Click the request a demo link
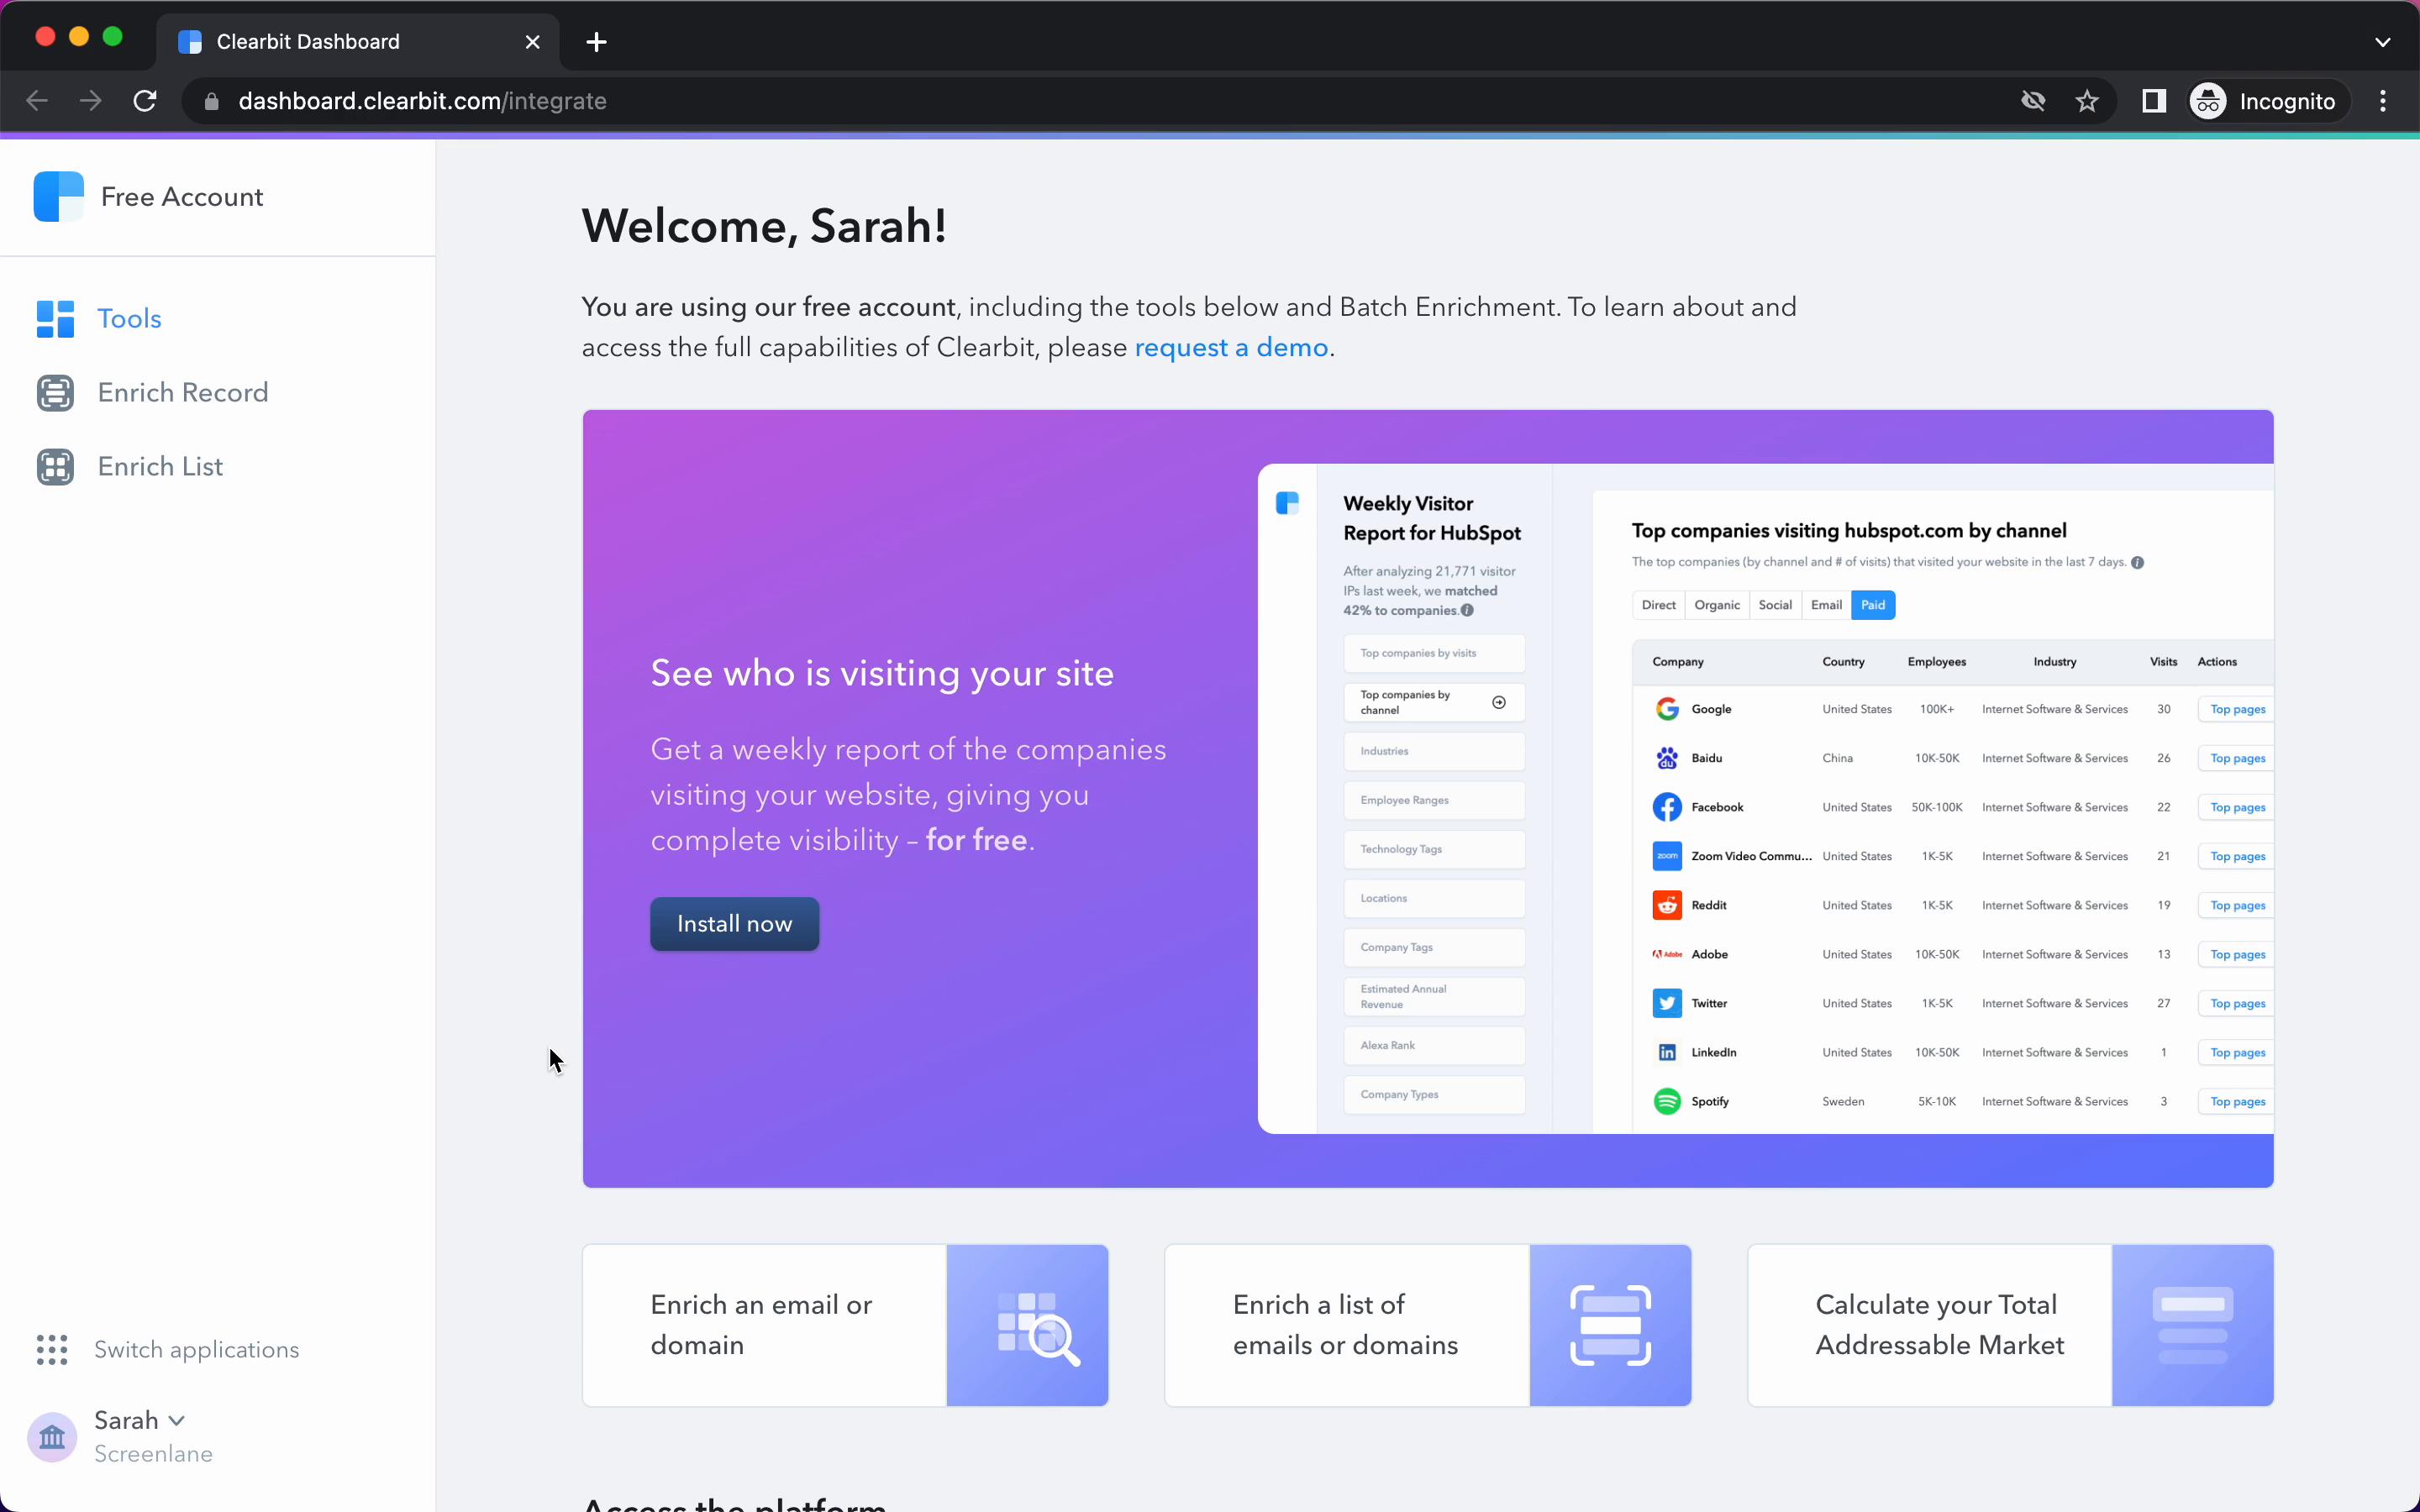 pos(1230,347)
